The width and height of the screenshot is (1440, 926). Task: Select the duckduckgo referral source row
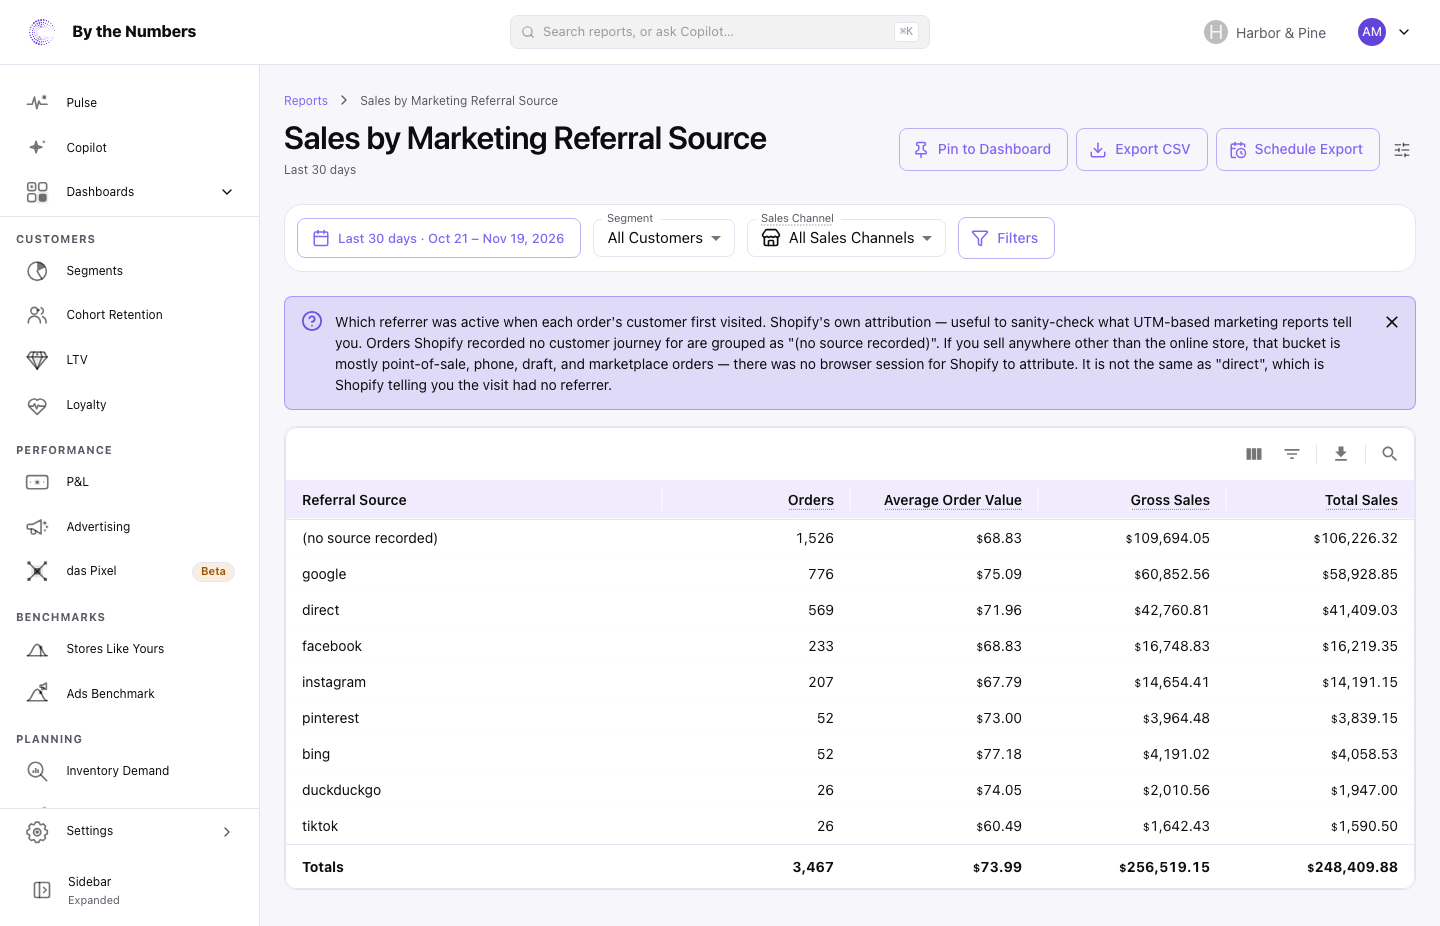850,790
